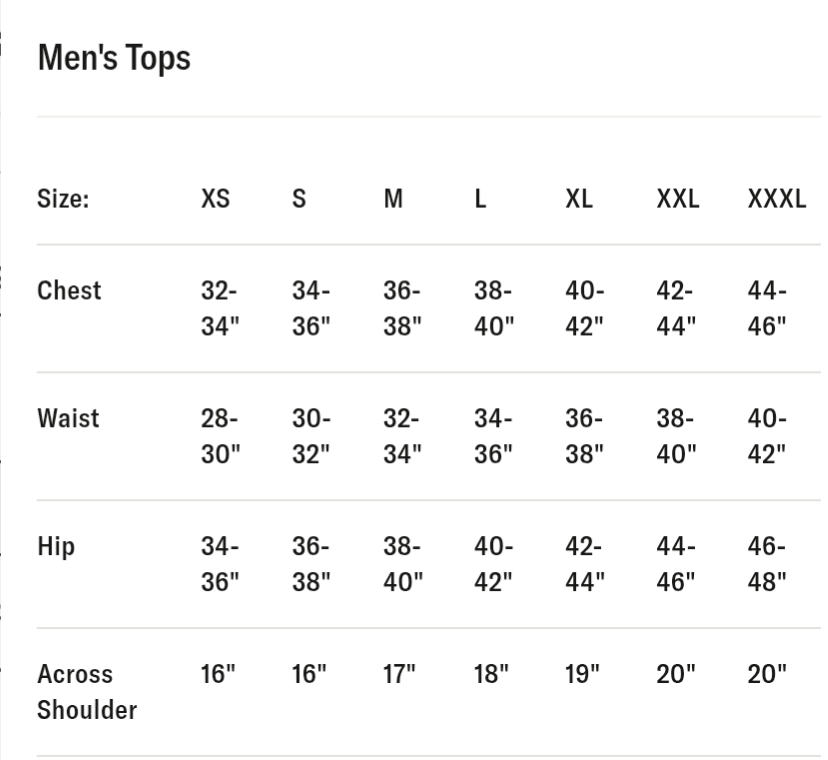Click chest measurement 36-38" for M
Viewport: 828px width, 760px height.
point(402,308)
